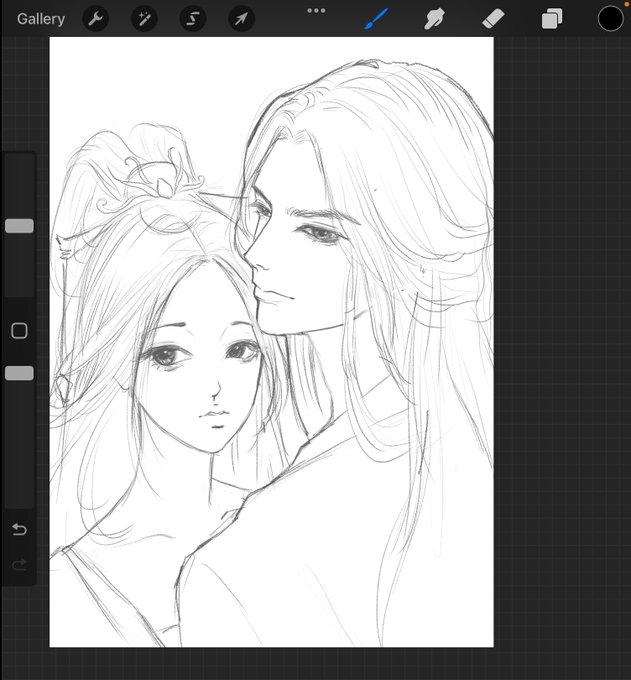Screen dimensions: 631x680
Task: Select the Smudge tool
Action: (434, 19)
